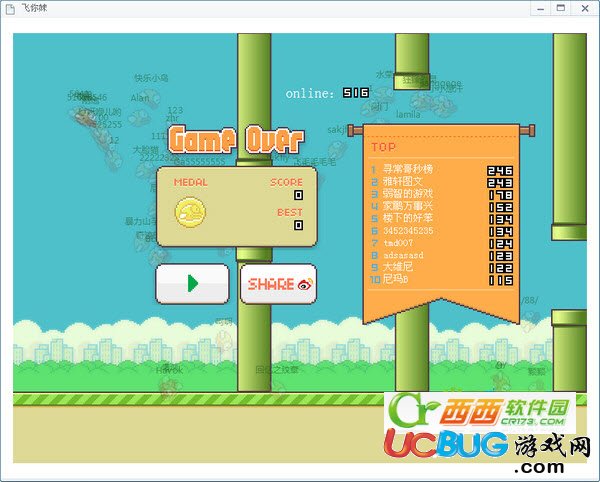Click the top score value 246
Image resolution: width=600 pixels, height=482 pixels.
pyautogui.click(x=500, y=170)
